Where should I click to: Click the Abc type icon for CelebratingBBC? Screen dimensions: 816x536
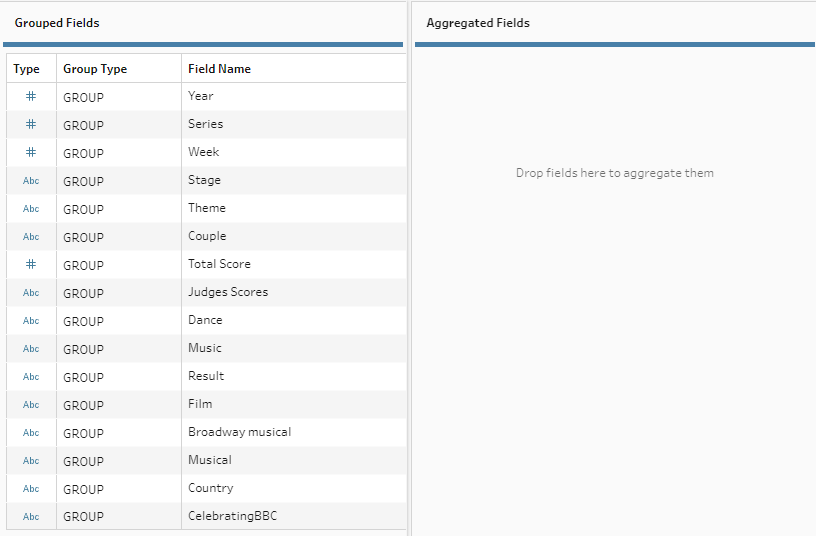(x=30, y=517)
